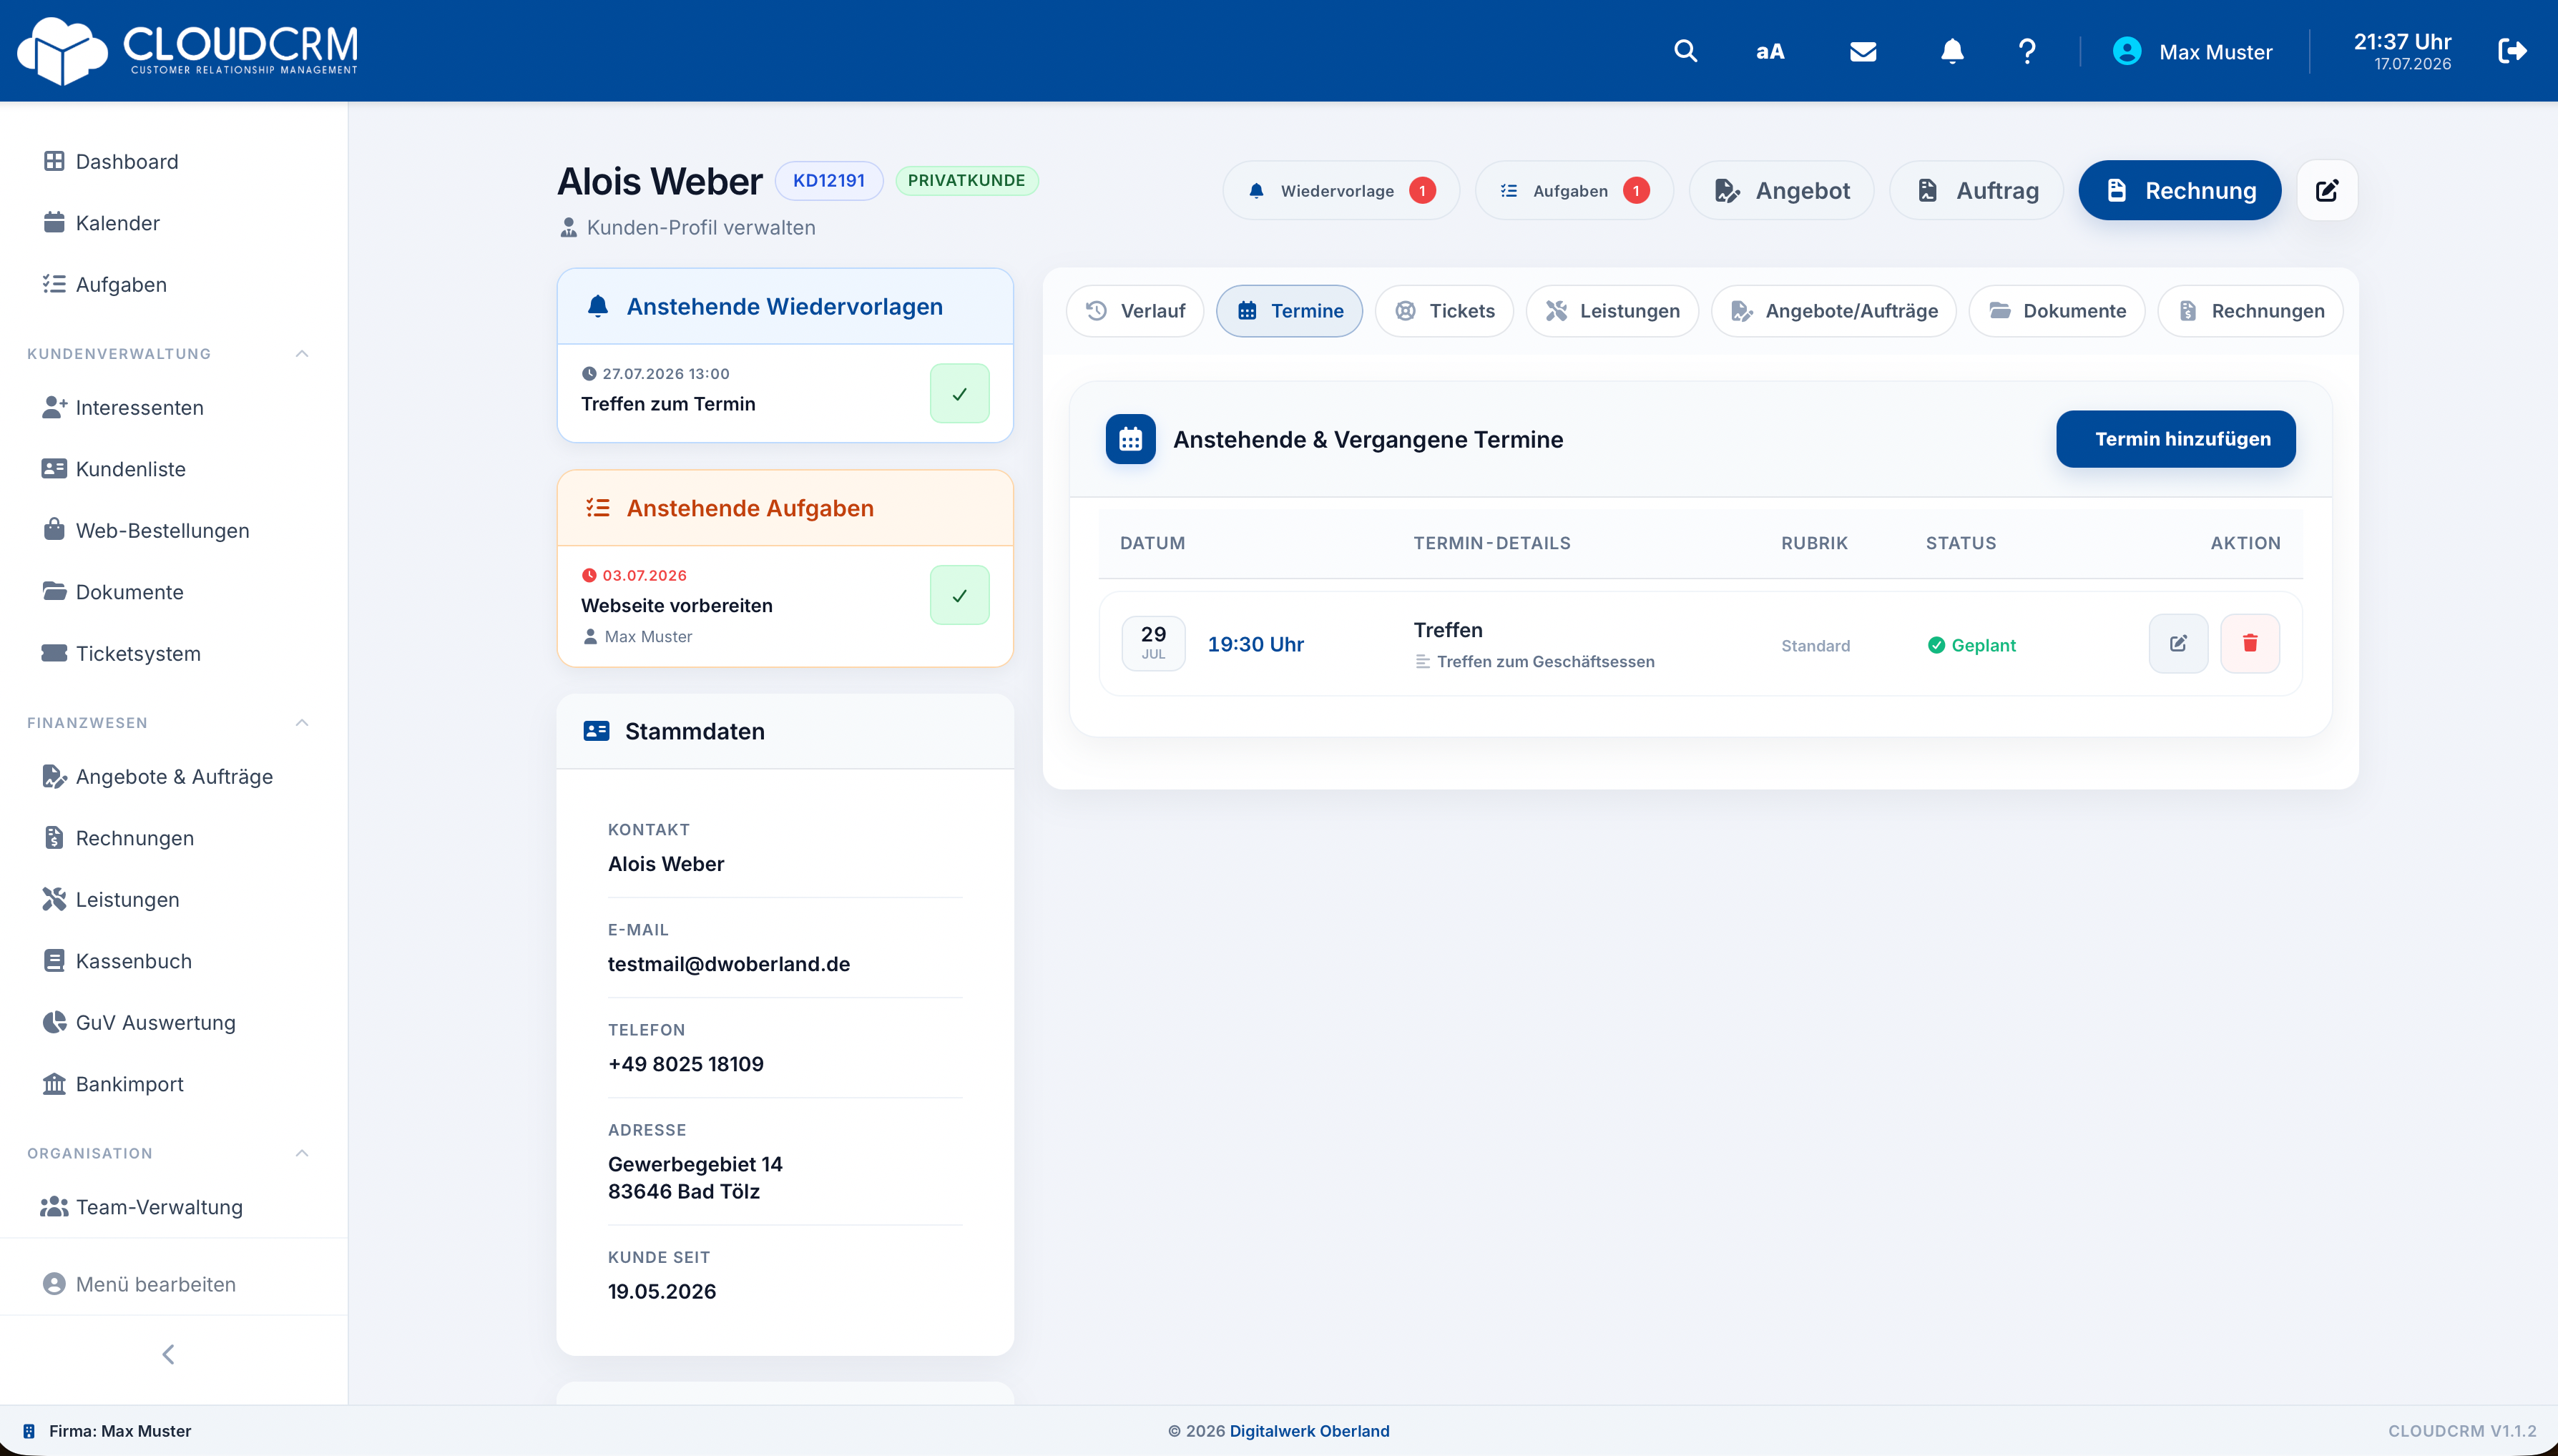The image size is (2558, 1456).
Task: Switch to the Verlauf tab
Action: 1135,311
